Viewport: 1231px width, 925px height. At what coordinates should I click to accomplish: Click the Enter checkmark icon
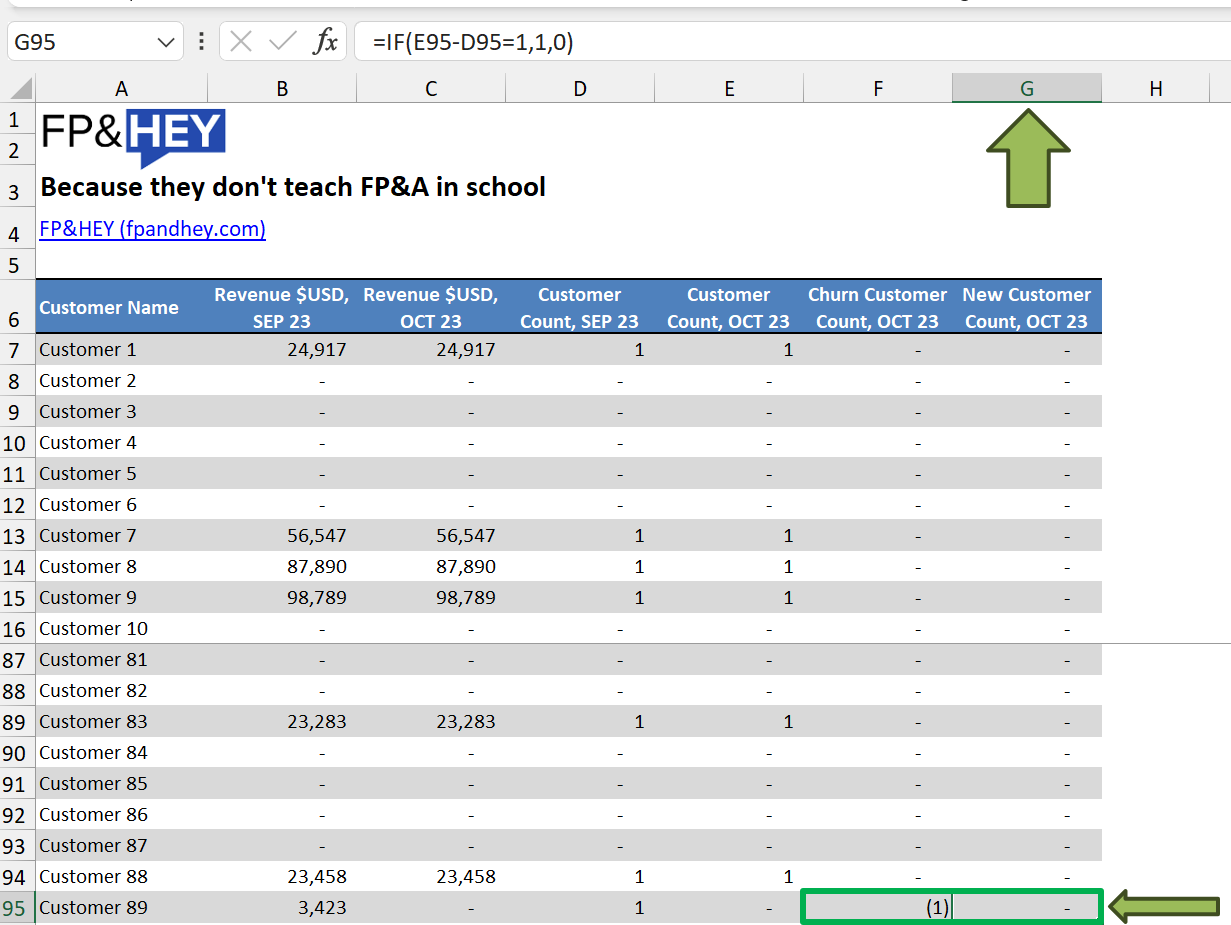[281, 41]
